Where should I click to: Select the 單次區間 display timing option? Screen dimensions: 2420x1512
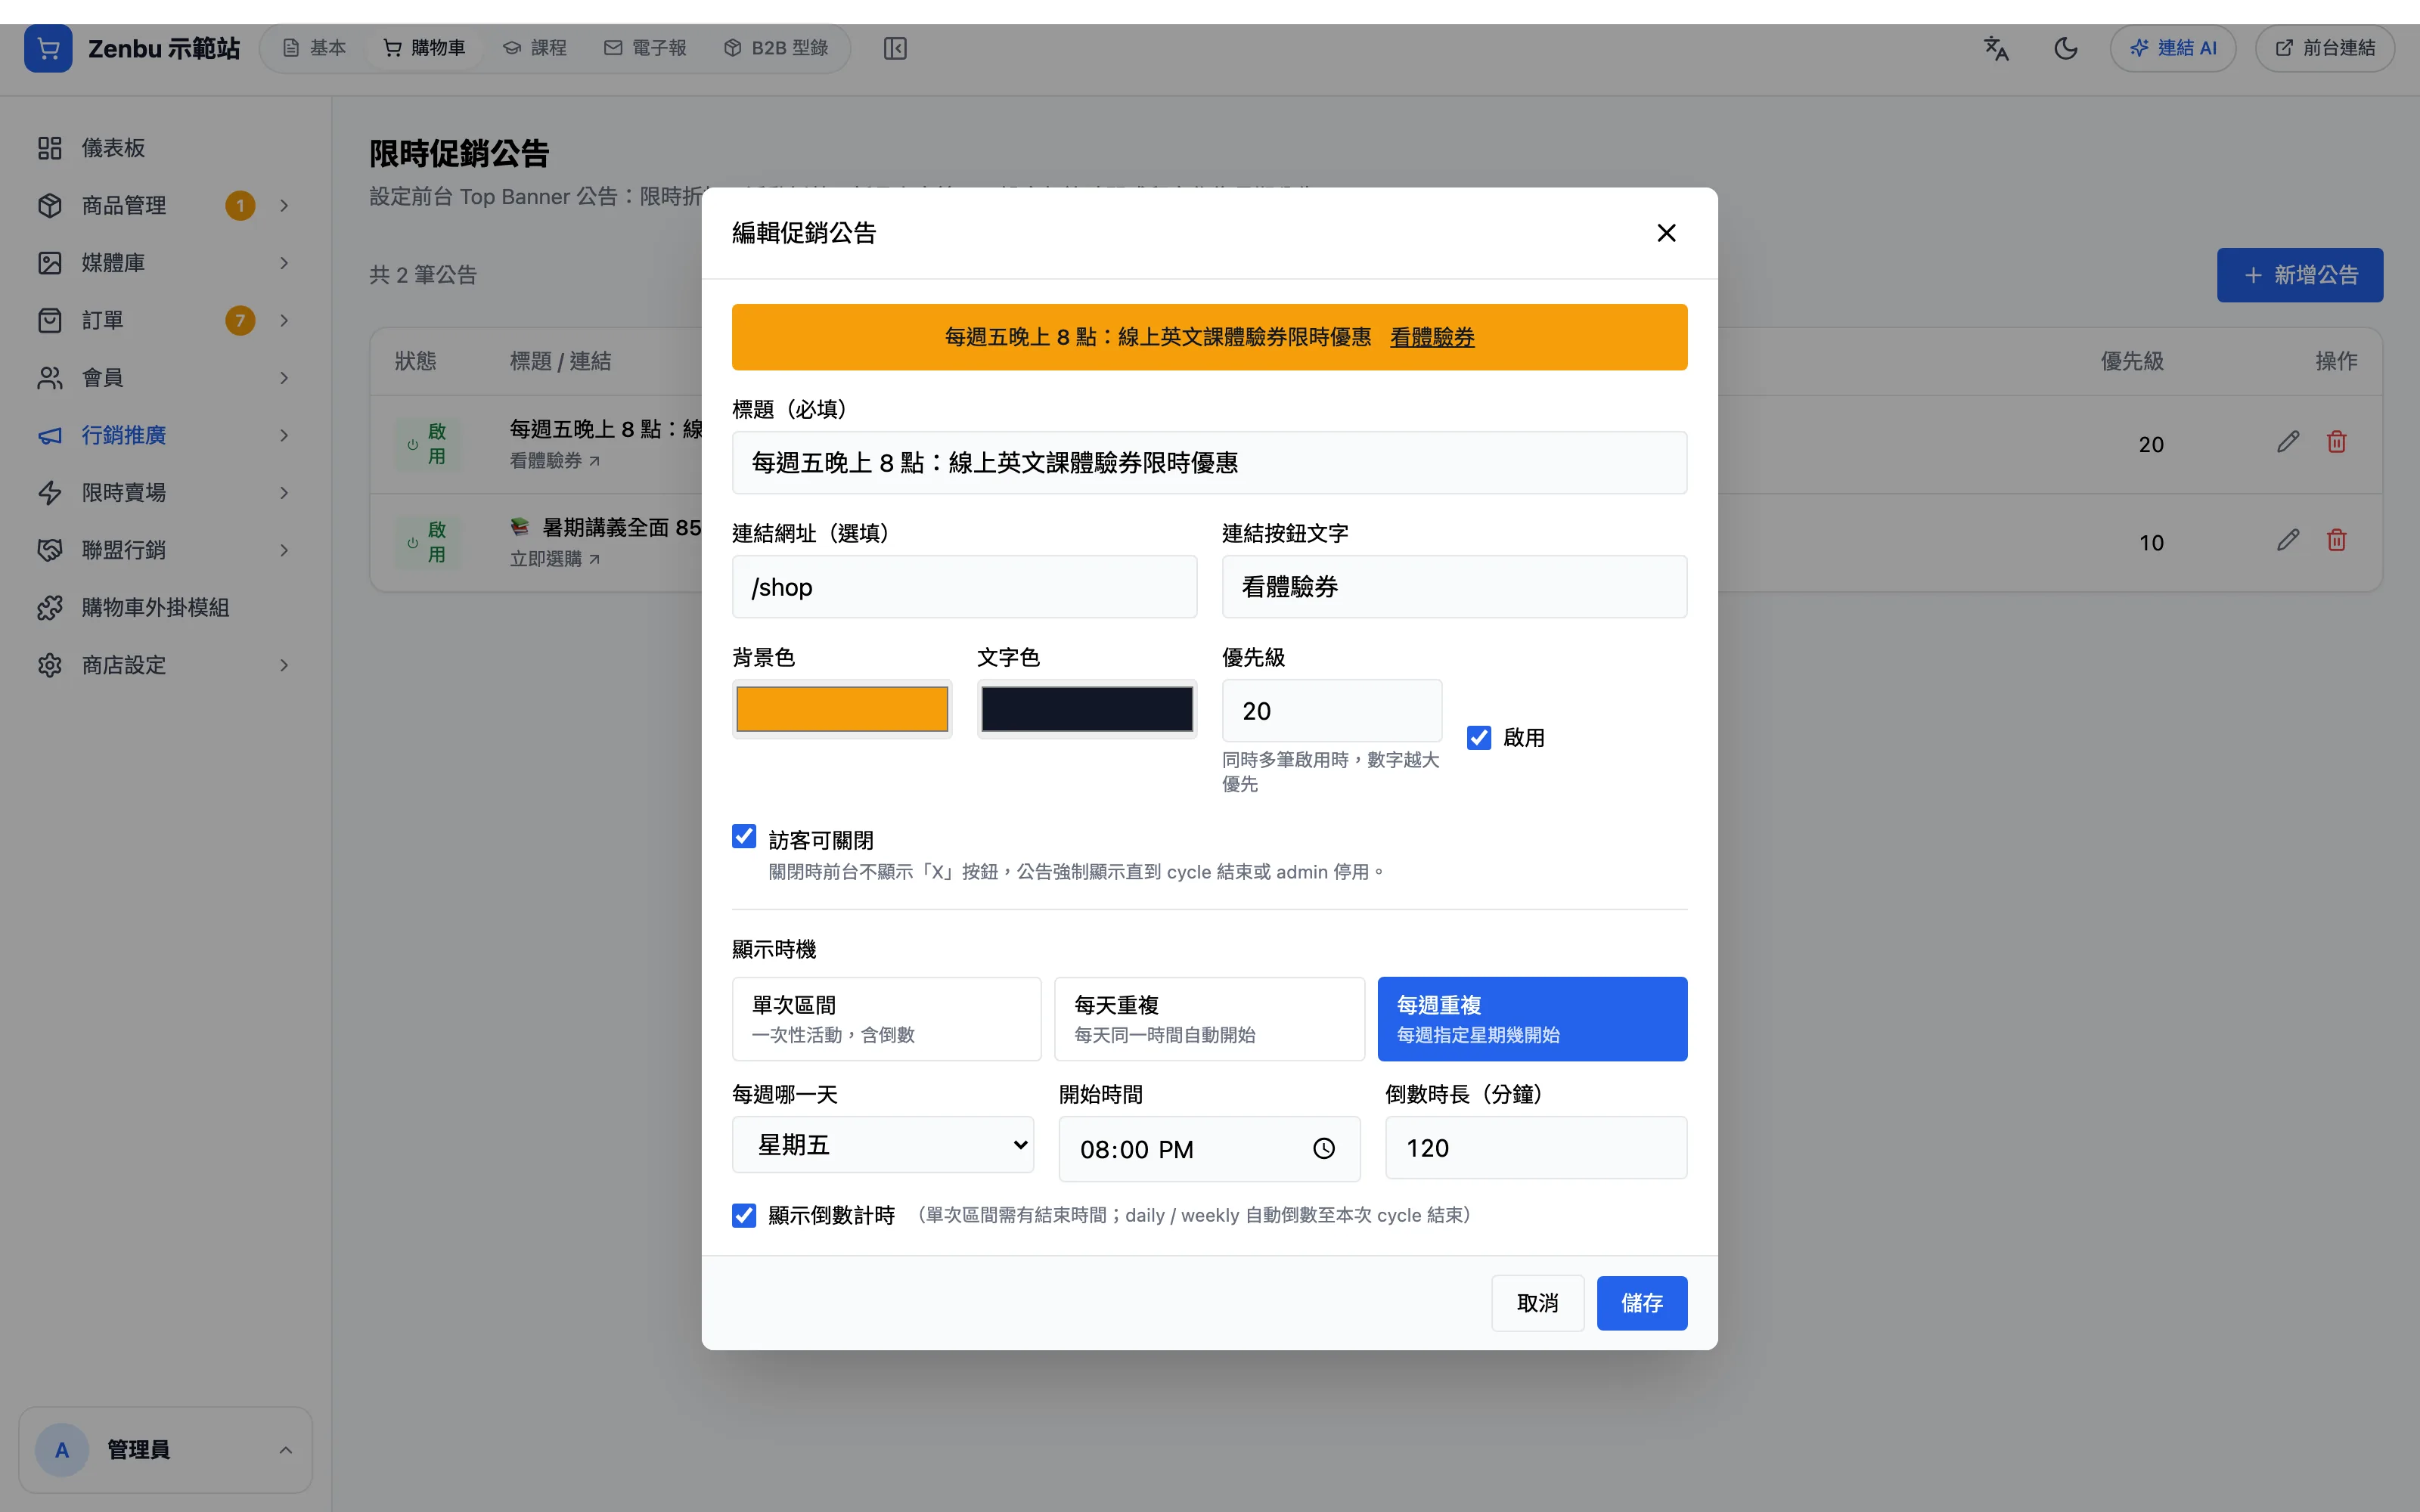[887, 1019]
